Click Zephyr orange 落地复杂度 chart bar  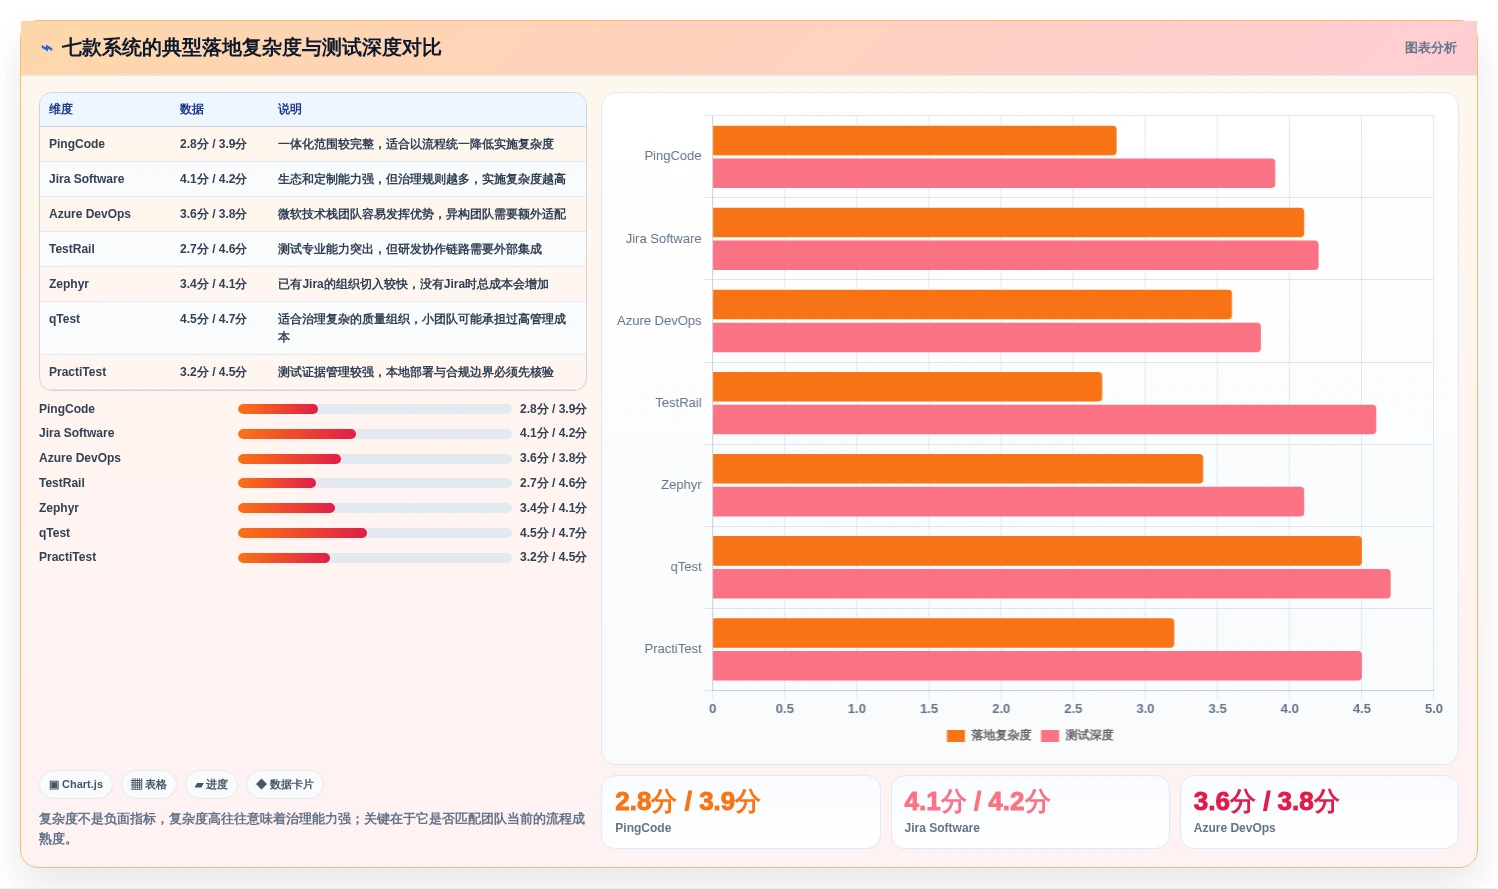958,469
